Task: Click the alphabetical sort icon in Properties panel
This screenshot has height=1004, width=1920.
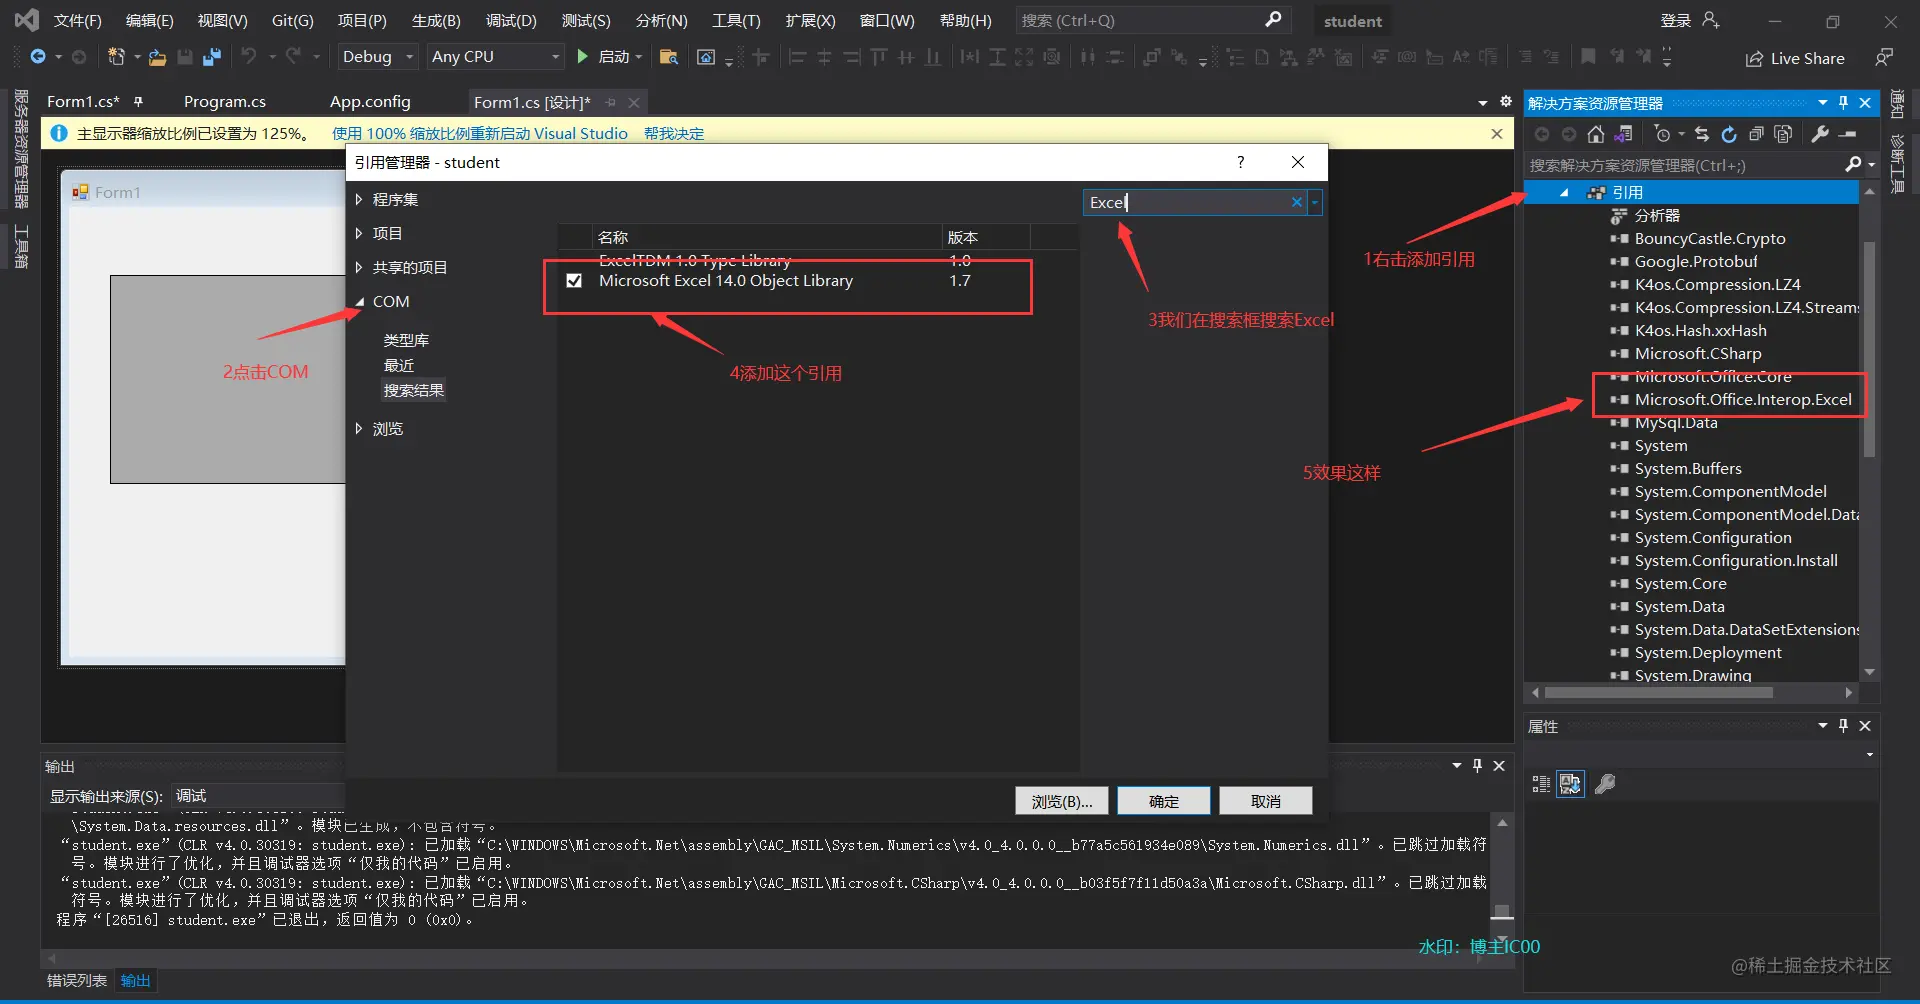Action: pos(1571,784)
